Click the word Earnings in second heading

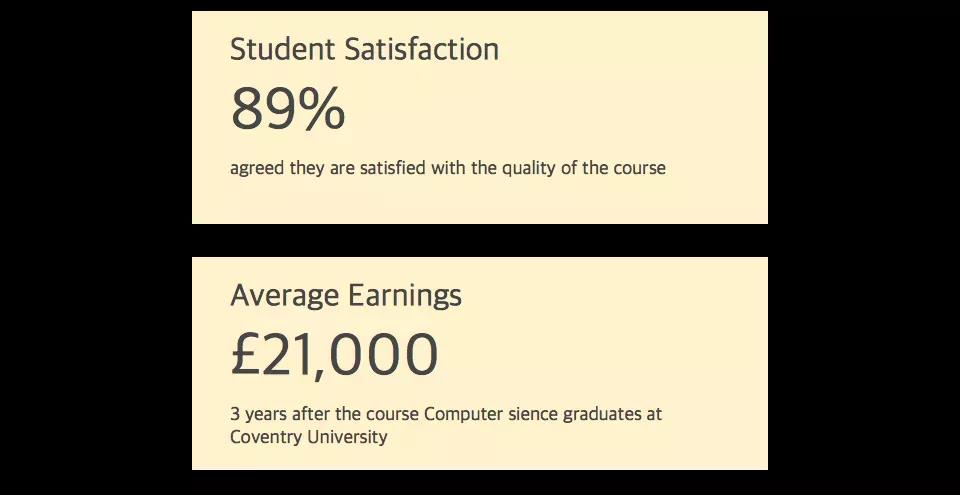pyautogui.click(x=405, y=295)
